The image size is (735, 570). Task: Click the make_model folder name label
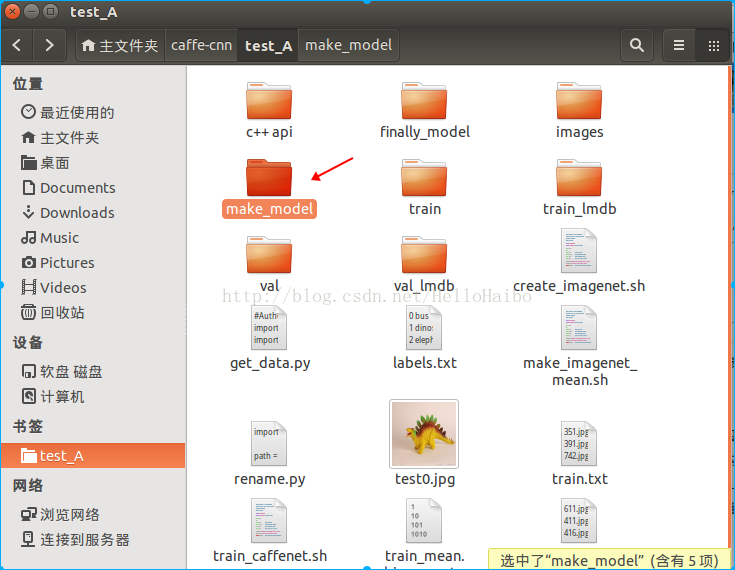(270, 209)
